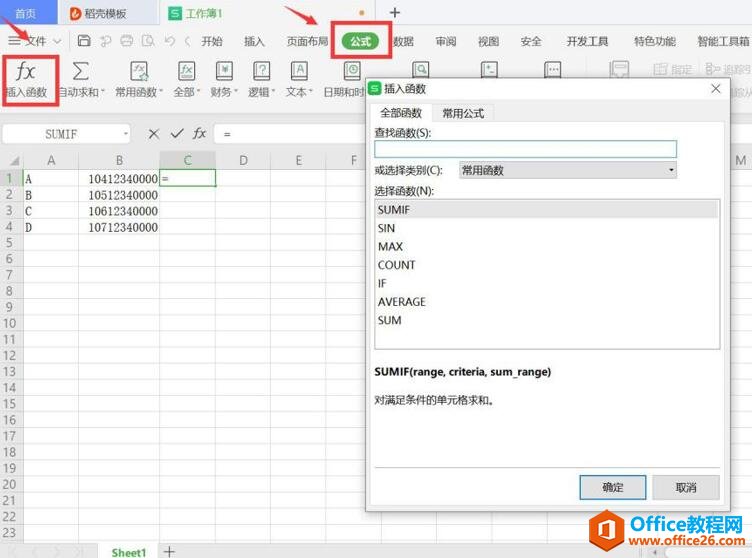Select cell B2 containing 10512340000

[119, 195]
